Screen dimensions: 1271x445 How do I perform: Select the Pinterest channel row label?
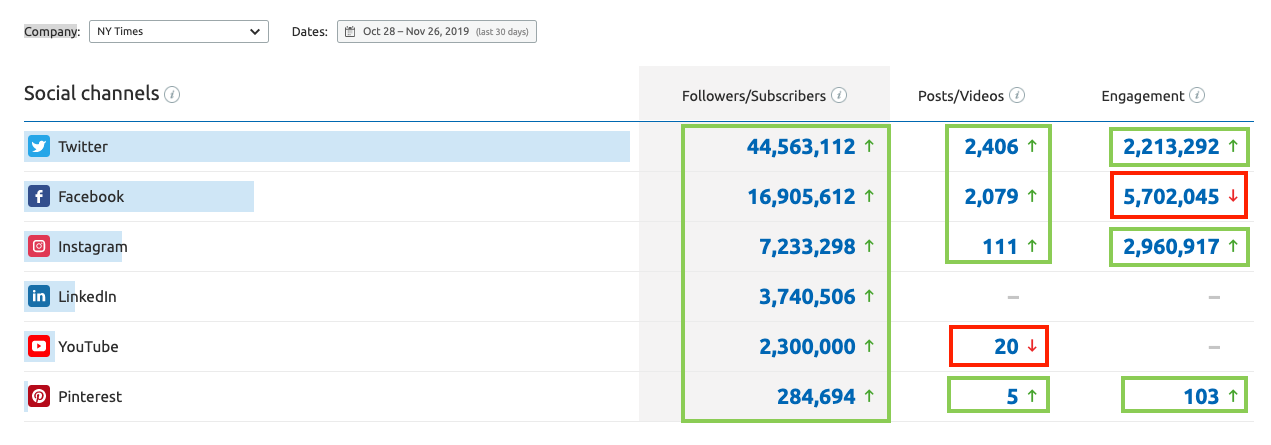tap(90, 397)
